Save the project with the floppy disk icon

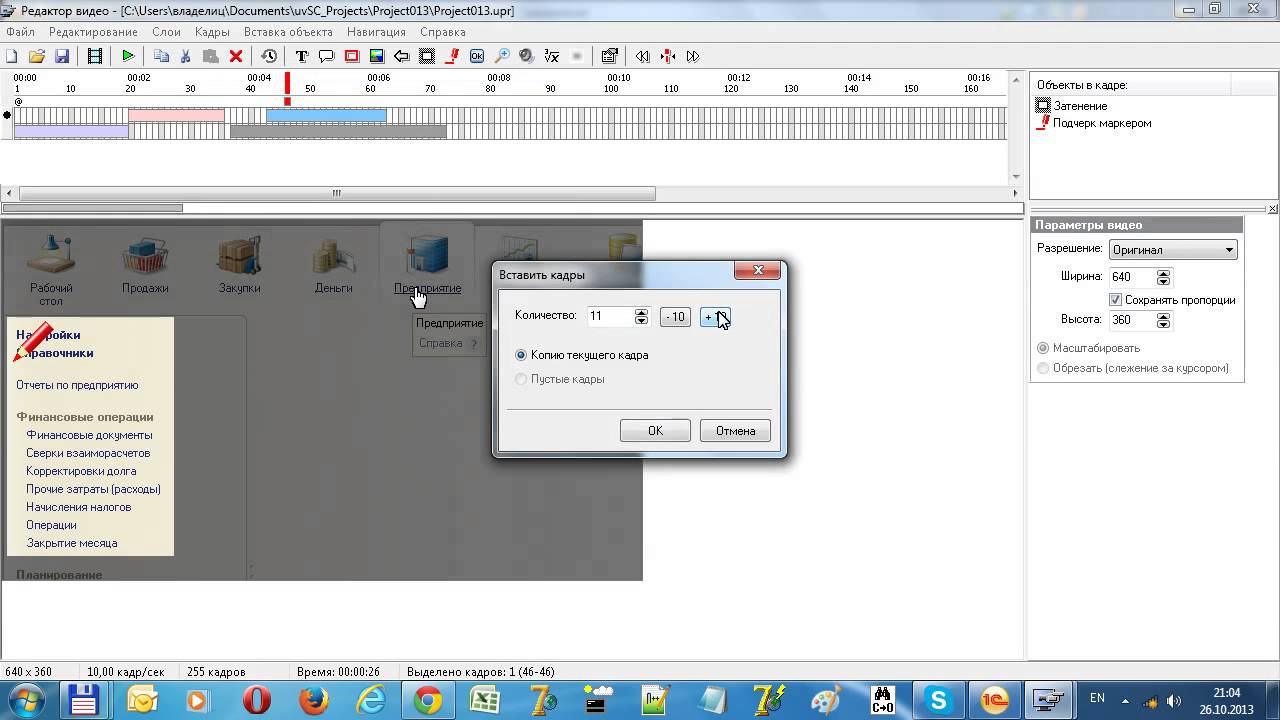pos(62,56)
